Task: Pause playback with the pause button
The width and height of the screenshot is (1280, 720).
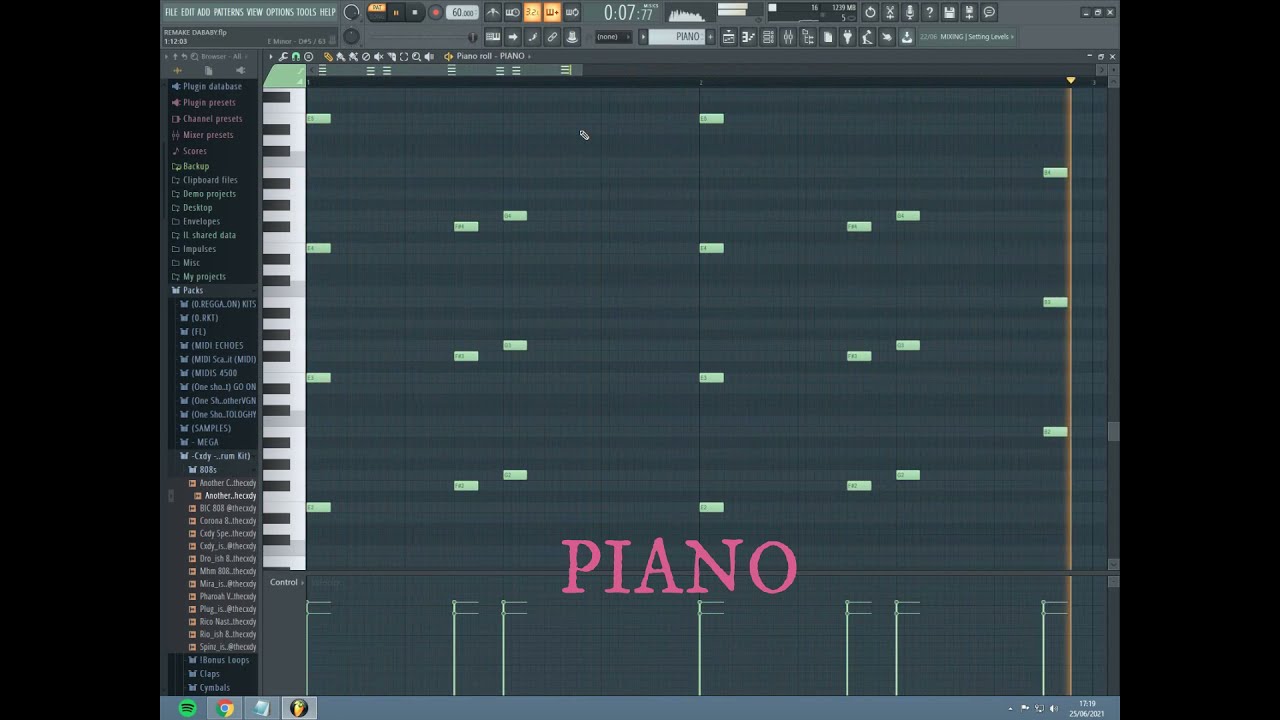Action: pos(396,12)
